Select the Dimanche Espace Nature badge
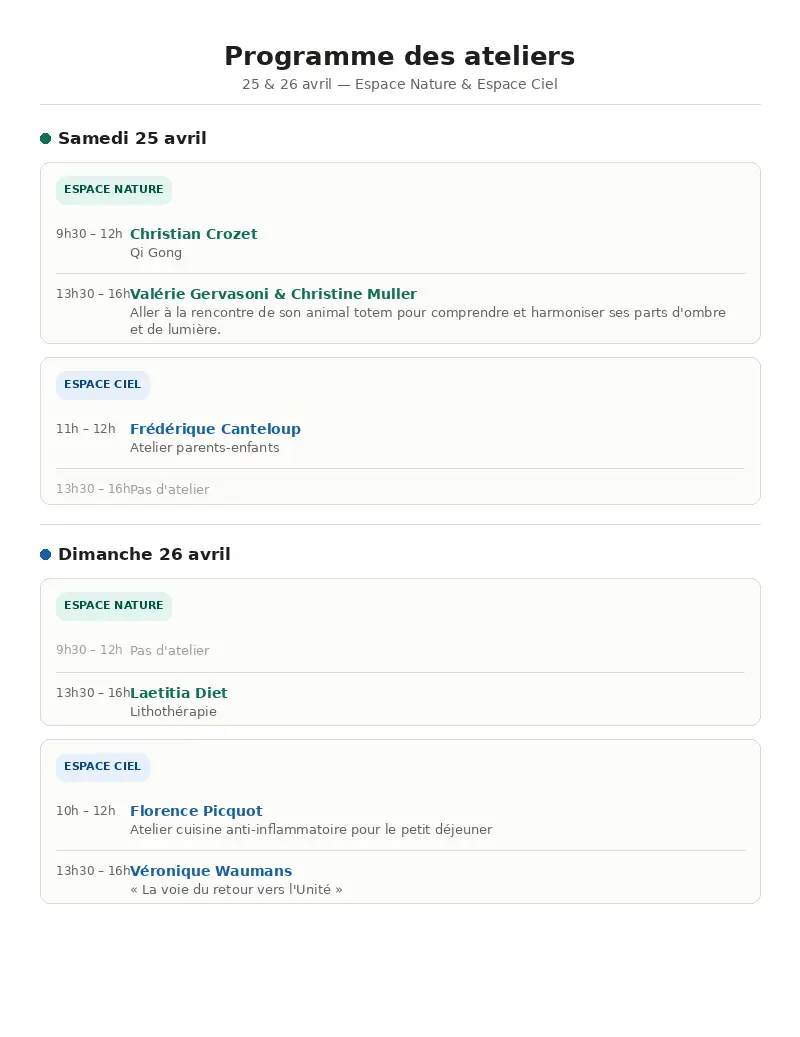 (x=114, y=606)
